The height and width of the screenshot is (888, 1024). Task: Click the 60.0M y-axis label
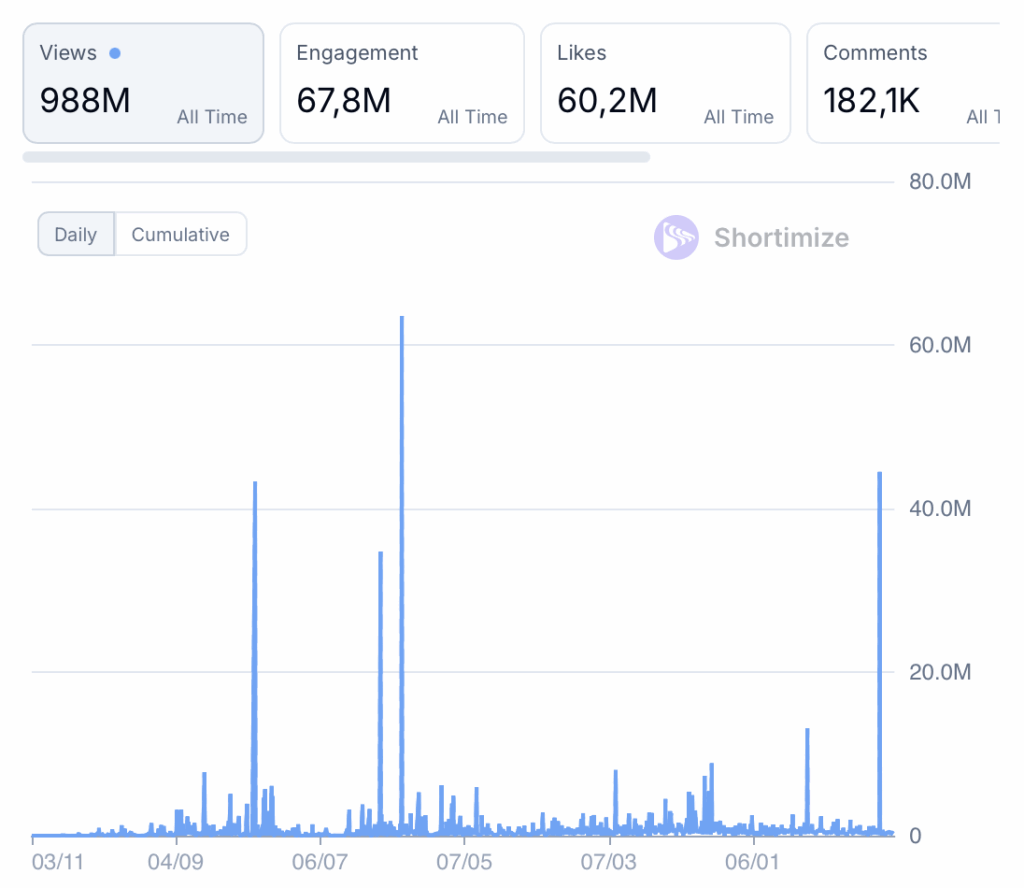tap(940, 345)
